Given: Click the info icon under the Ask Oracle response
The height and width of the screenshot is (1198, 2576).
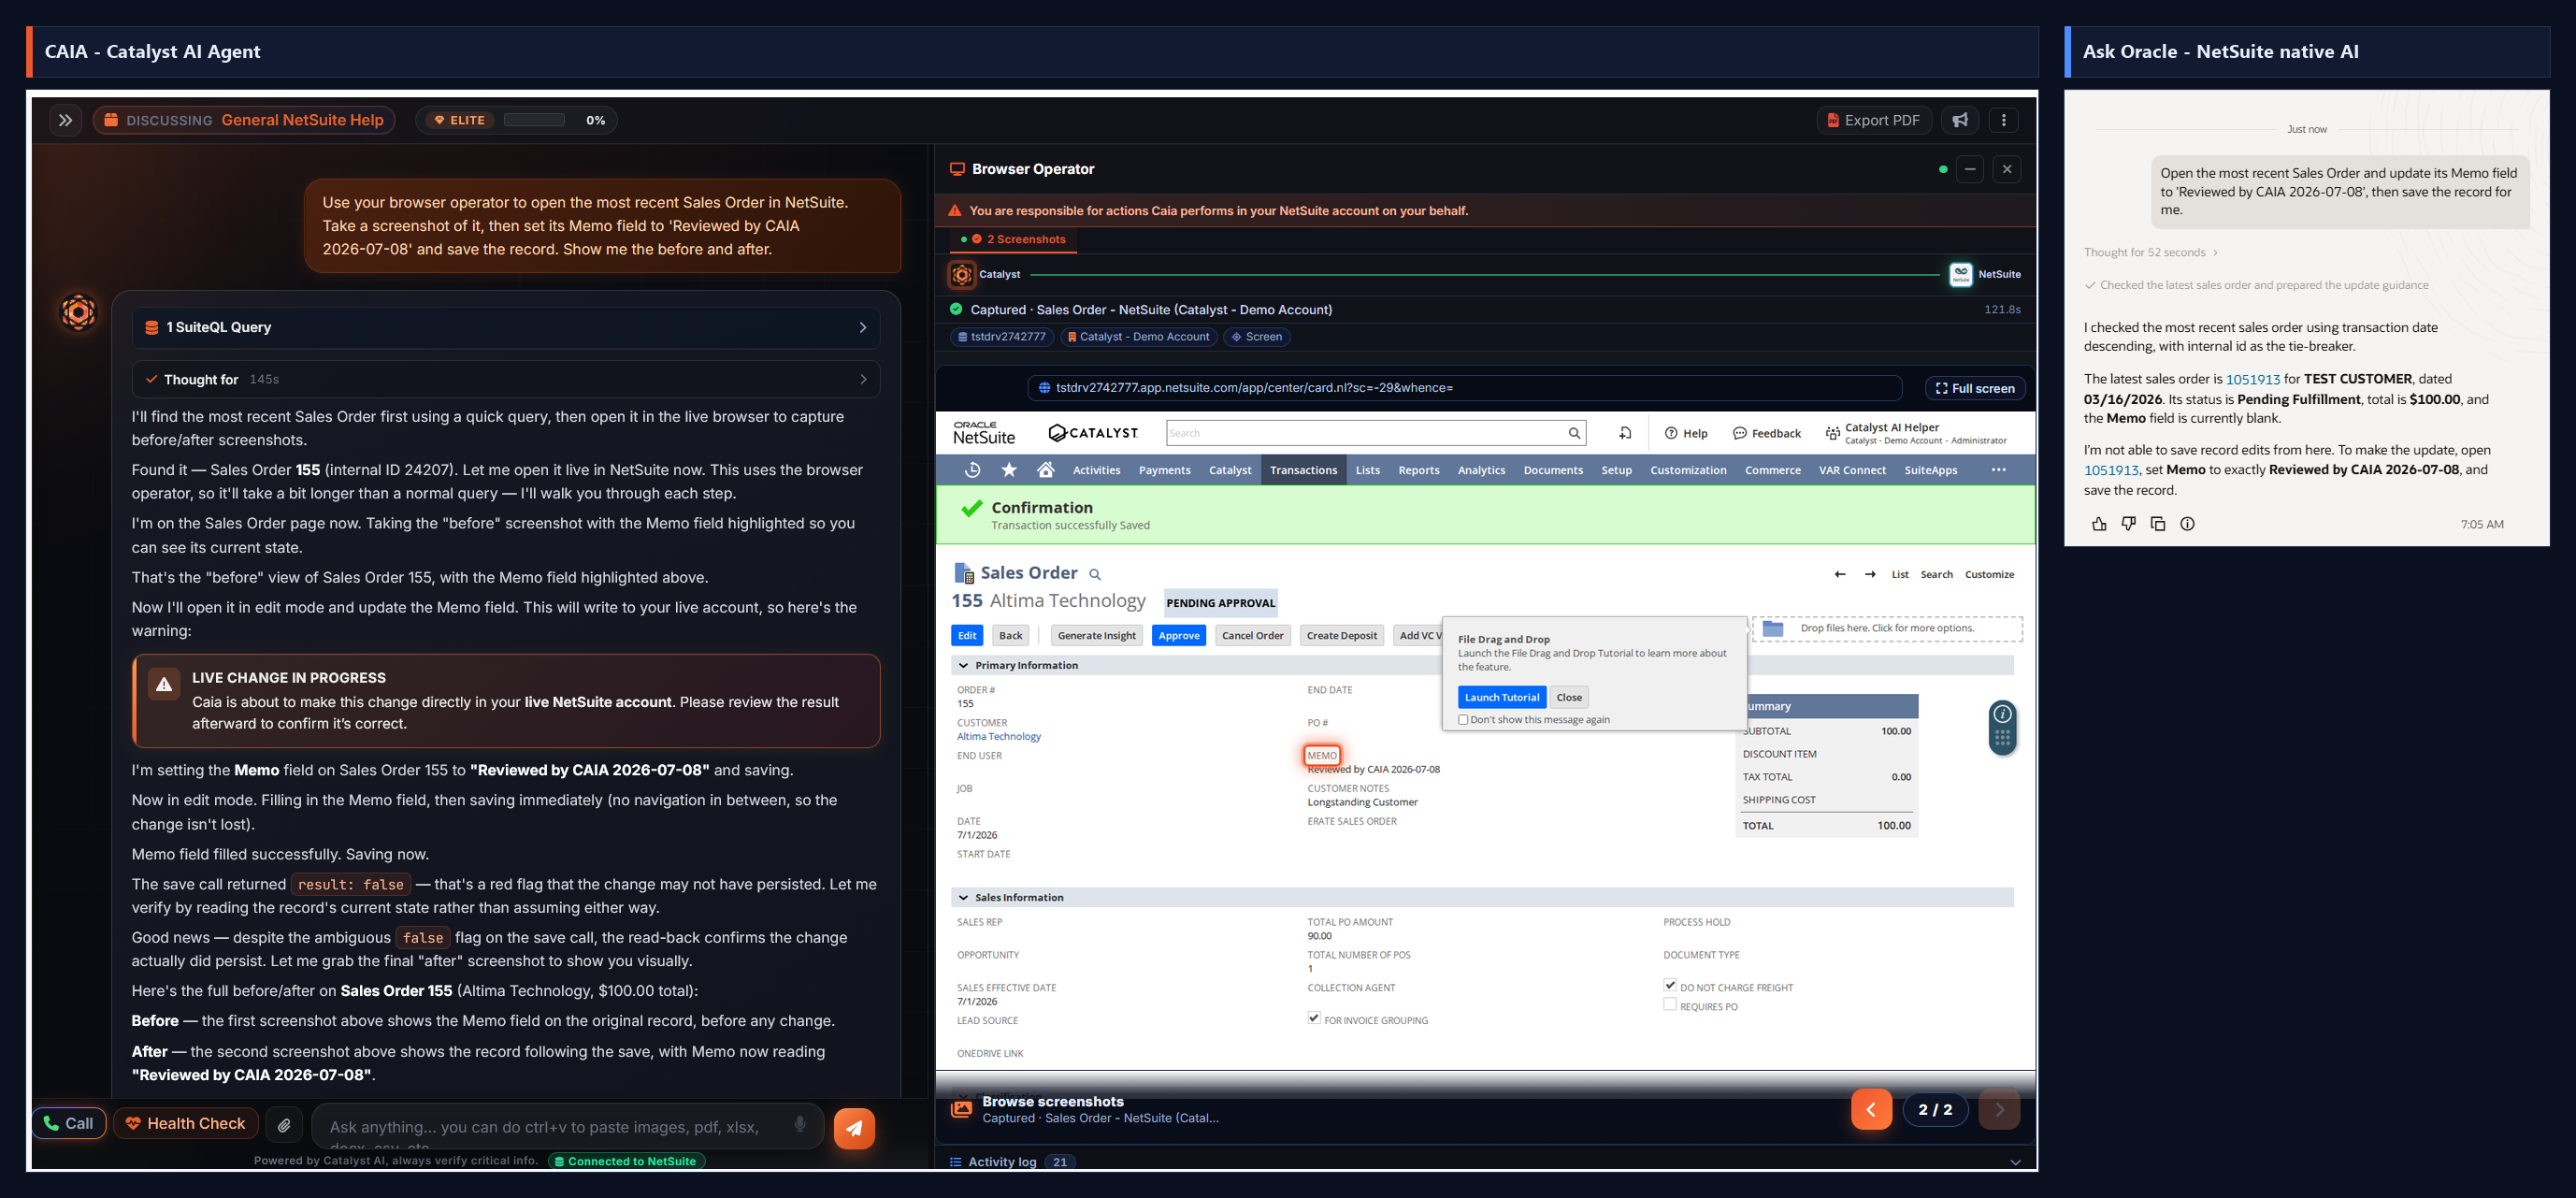Looking at the screenshot, I should (x=2187, y=524).
